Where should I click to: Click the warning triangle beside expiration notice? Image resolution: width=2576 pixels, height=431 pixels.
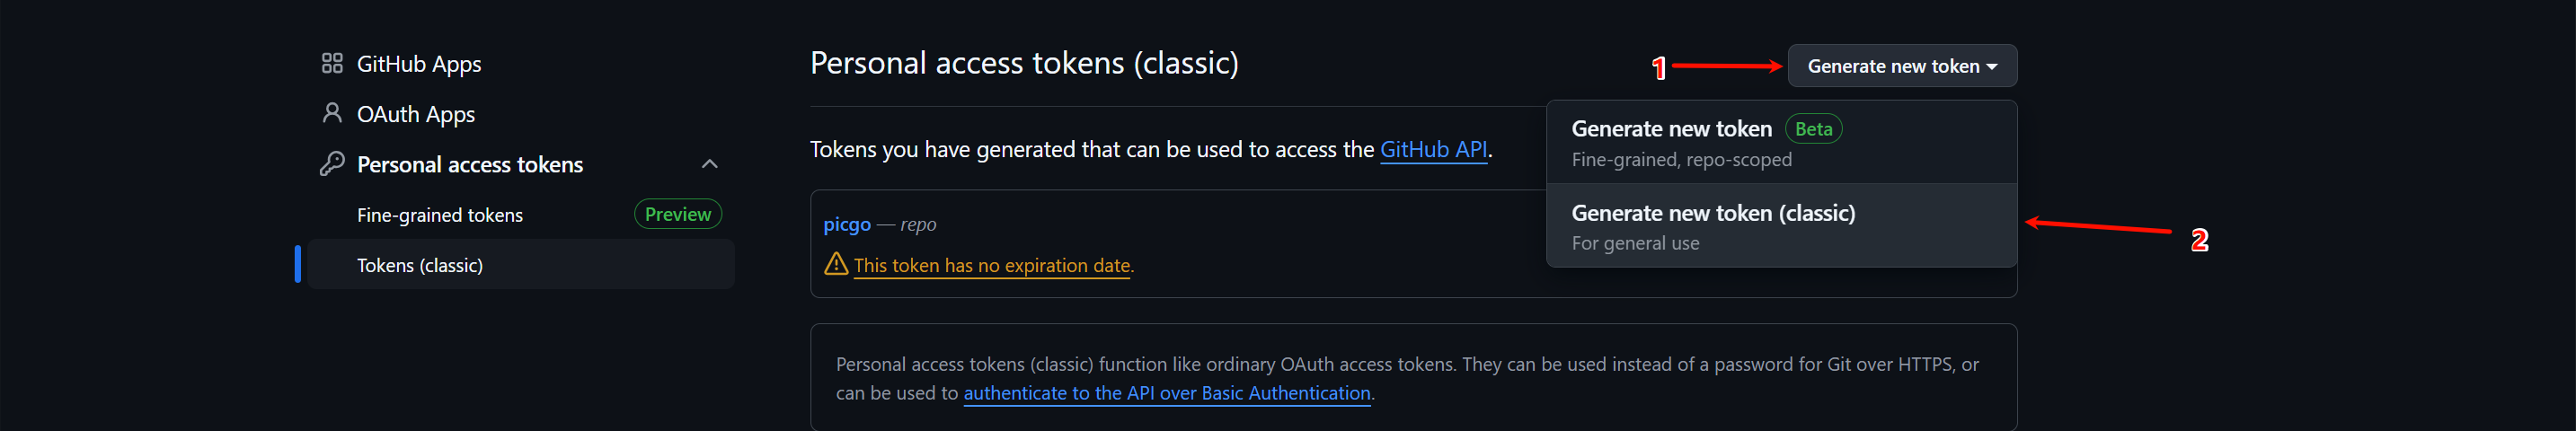point(836,264)
